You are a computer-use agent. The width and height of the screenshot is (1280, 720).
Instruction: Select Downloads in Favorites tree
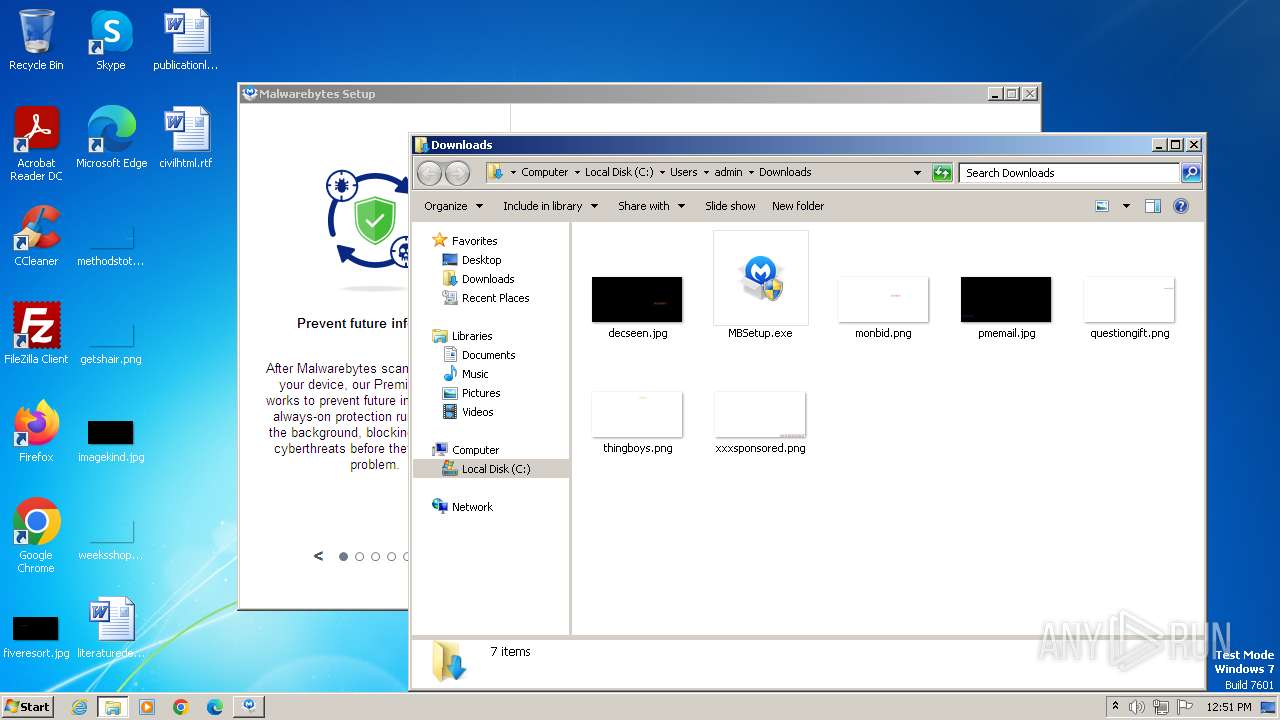point(488,279)
